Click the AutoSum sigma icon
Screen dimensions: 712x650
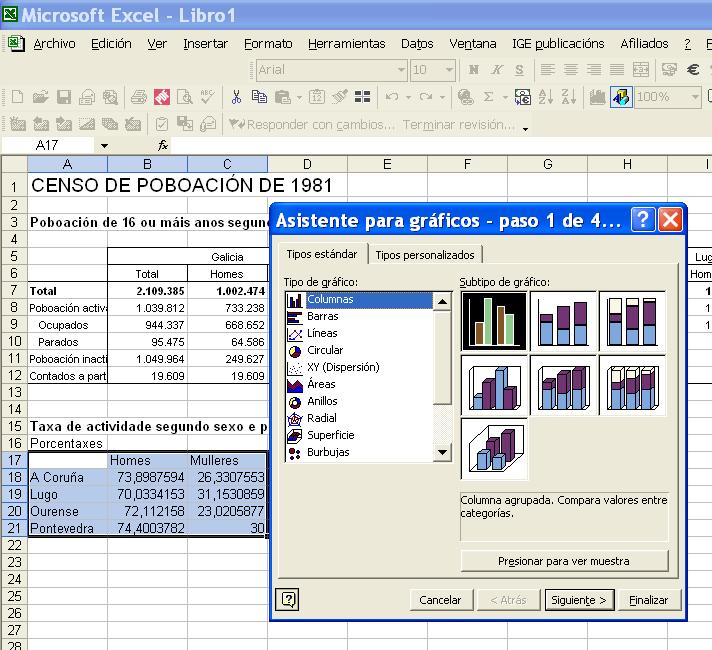pyautogui.click(x=489, y=97)
